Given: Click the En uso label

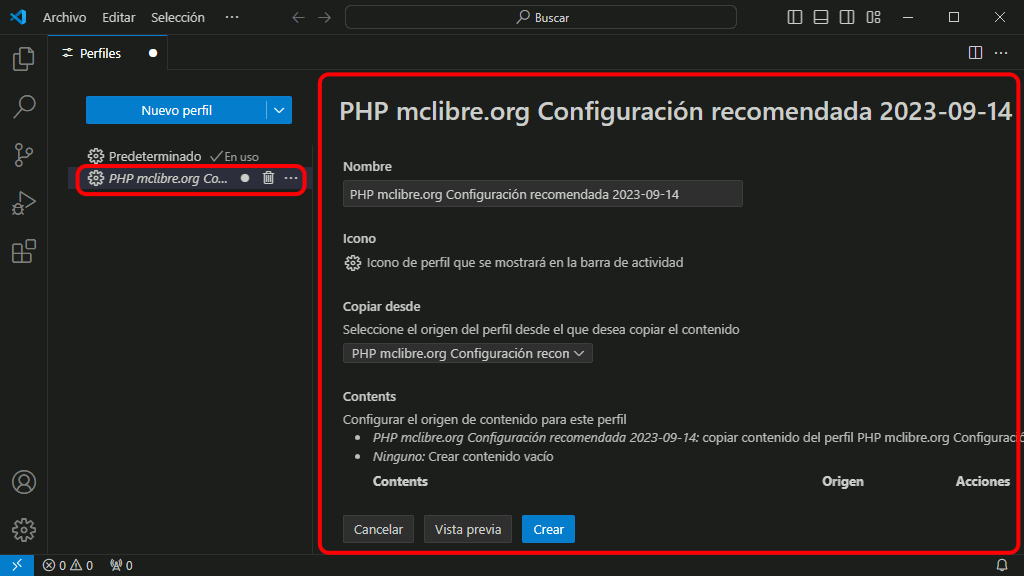Looking at the screenshot, I should click(241, 157).
